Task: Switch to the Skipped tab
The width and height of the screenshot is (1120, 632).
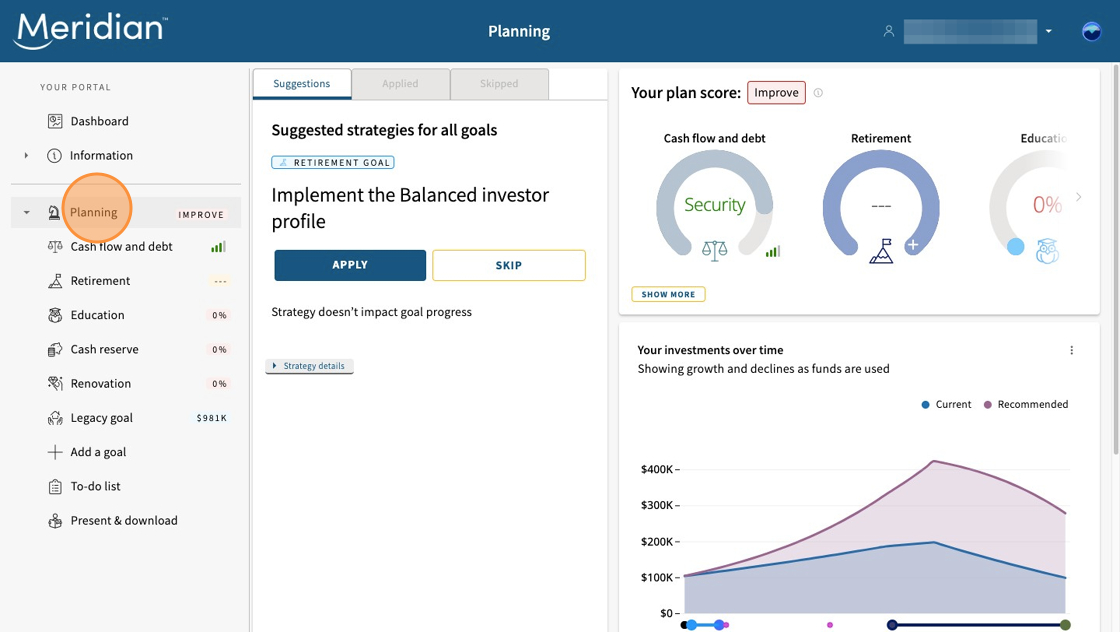Action: 499,84
